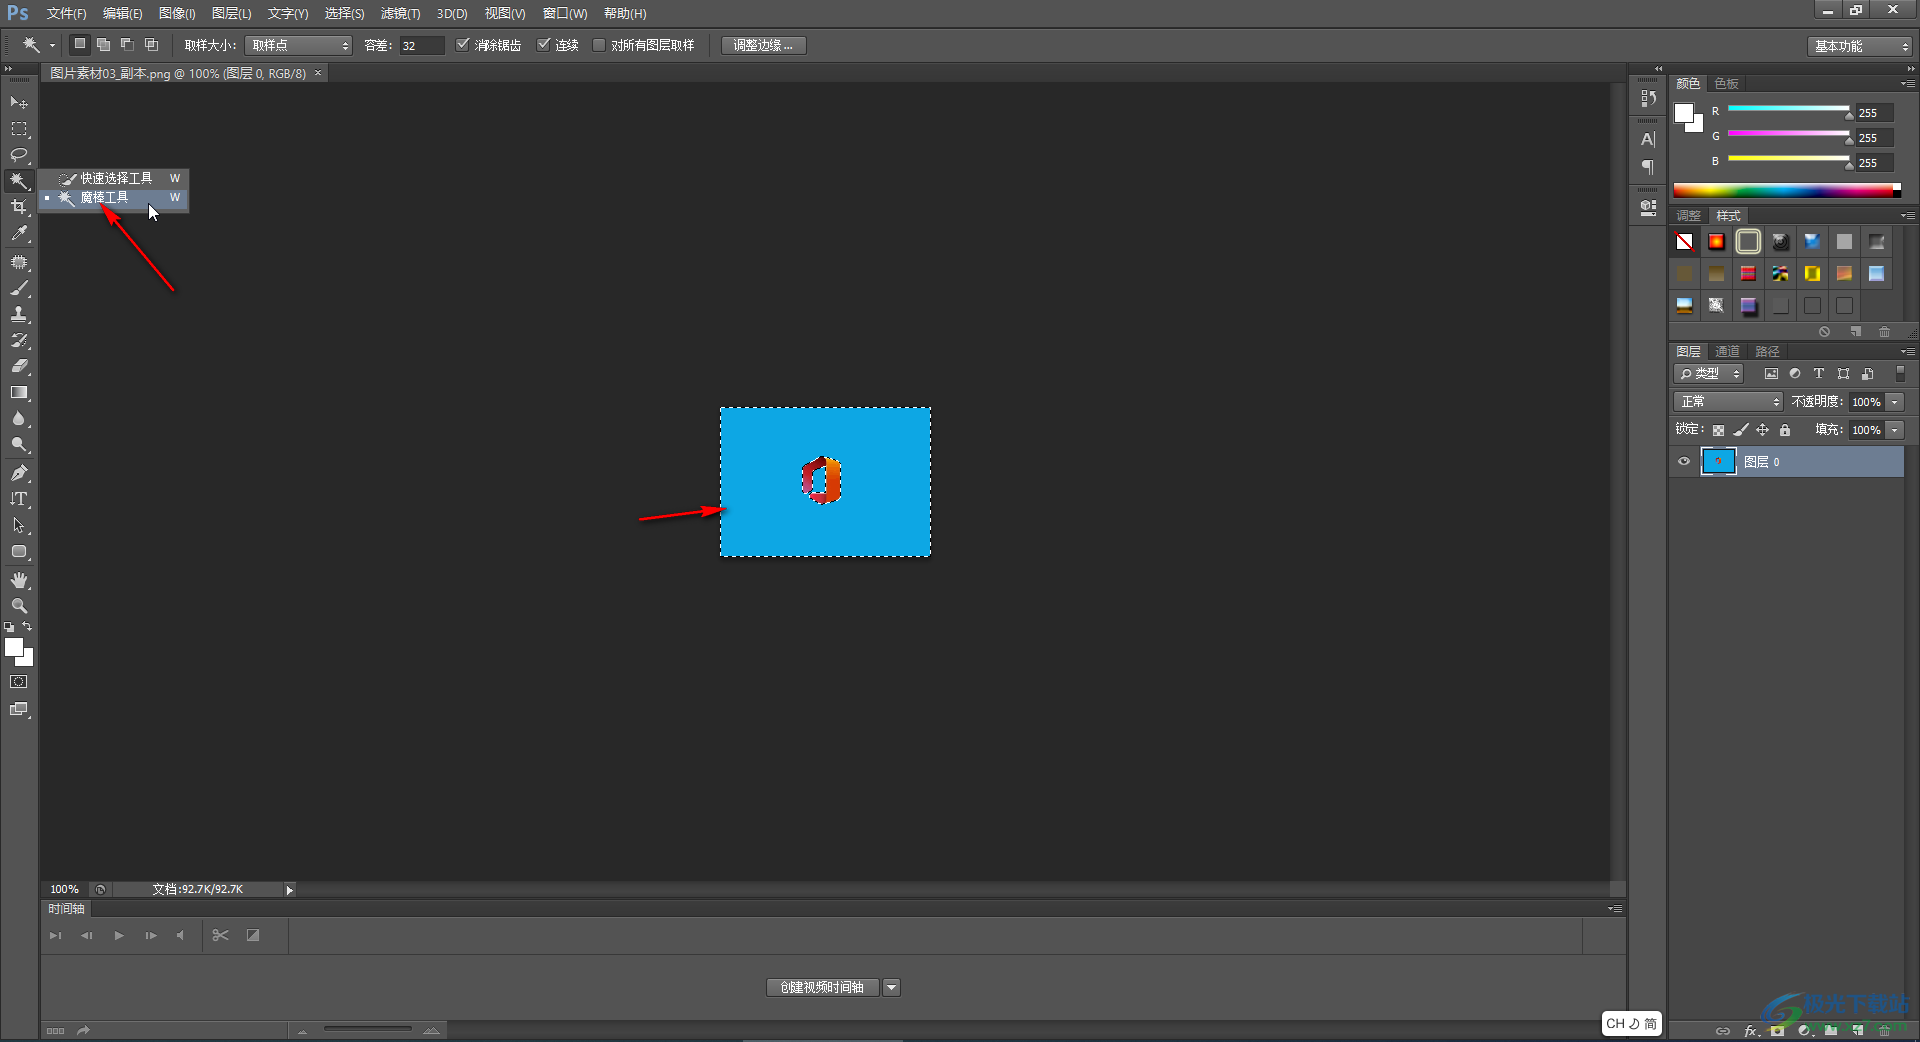Screen dimensions: 1920x1042
Task: Select the Rounded Rectangle shape tool
Action: [19, 551]
